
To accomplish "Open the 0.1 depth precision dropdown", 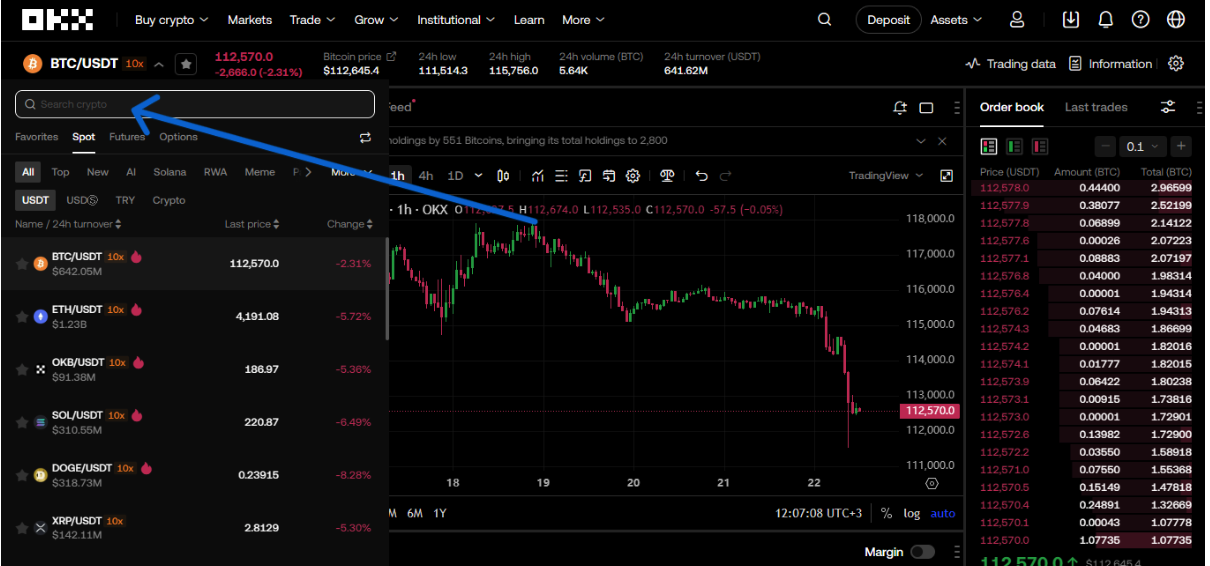I will point(1143,146).
